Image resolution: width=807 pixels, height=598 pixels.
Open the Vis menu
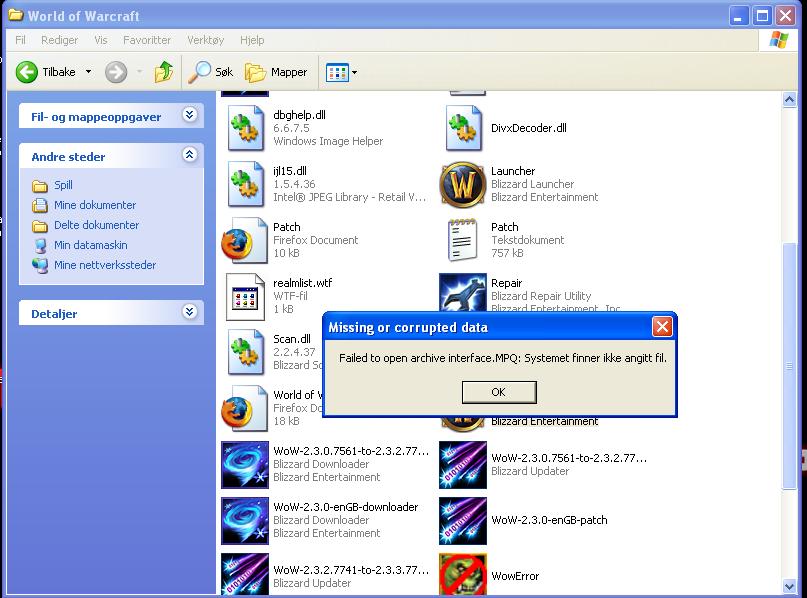coord(101,40)
